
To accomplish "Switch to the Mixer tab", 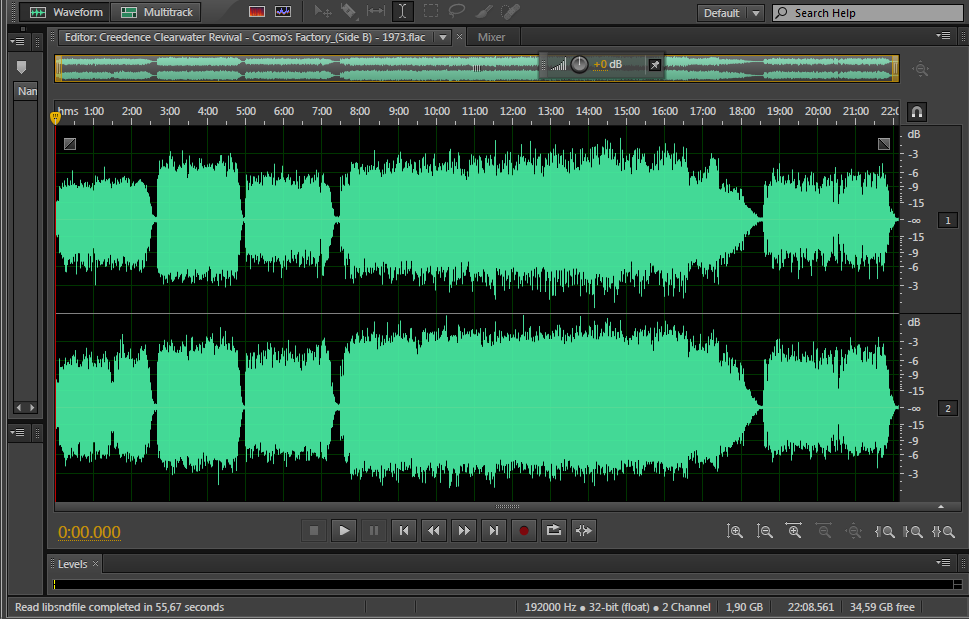I will 491,37.
